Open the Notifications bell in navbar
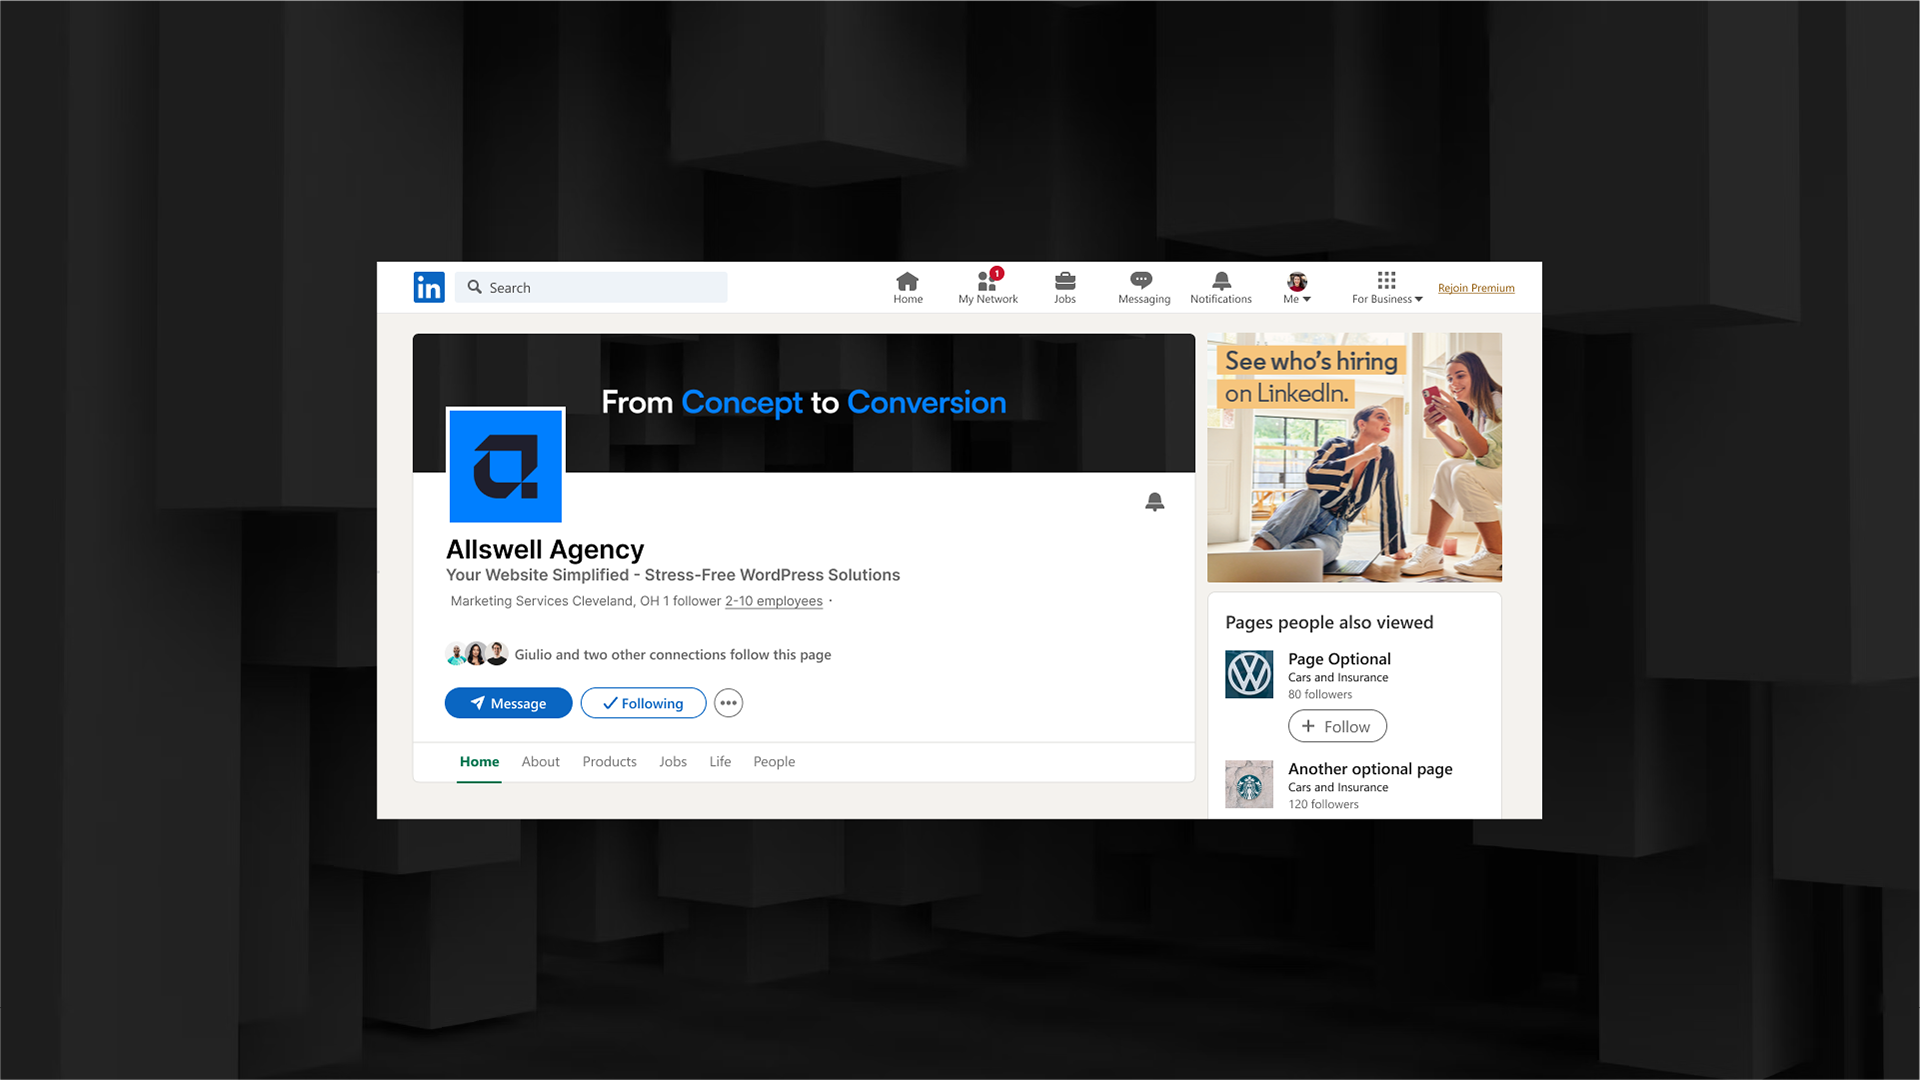The image size is (1920, 1080). coord(1220,287)
